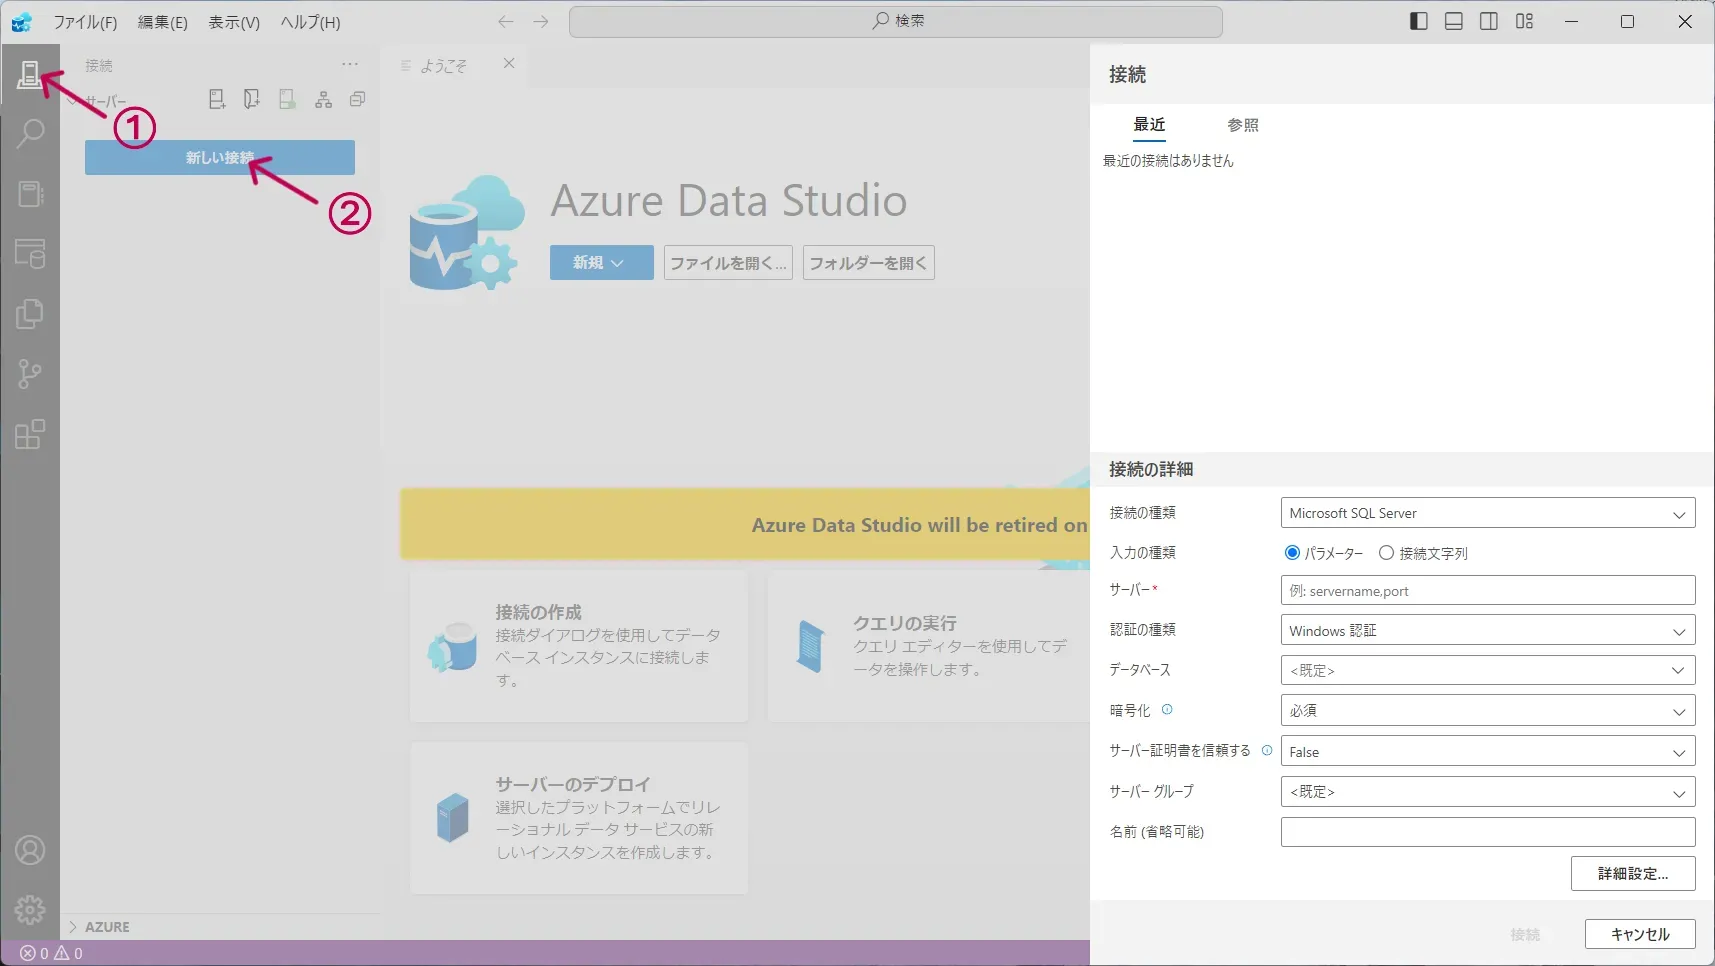
Task: Open the Accounts icon in activity bar
Action: tap(30, 850)
